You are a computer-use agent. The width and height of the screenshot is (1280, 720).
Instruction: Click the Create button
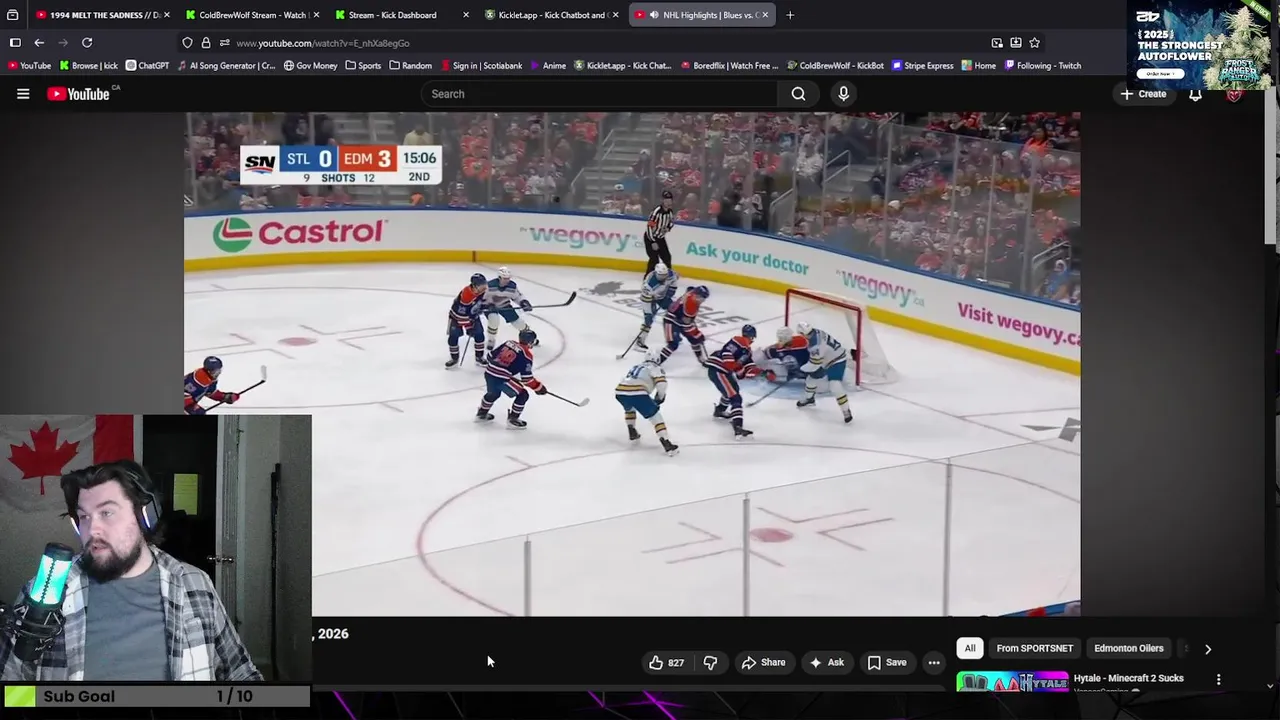1143,94
